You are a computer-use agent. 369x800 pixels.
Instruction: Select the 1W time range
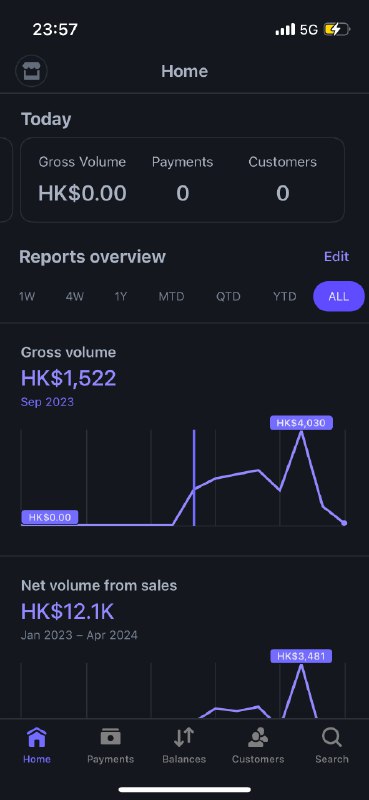27,296
